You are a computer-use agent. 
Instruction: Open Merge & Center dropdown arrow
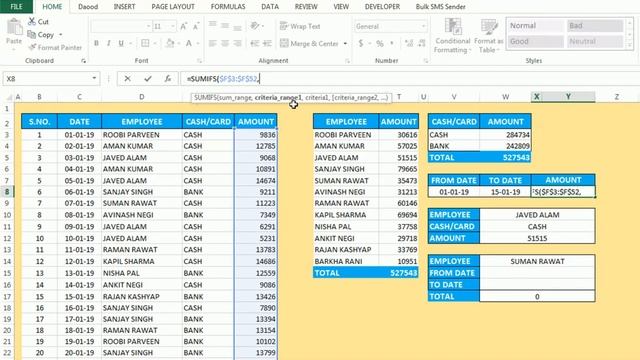[345, 43]
